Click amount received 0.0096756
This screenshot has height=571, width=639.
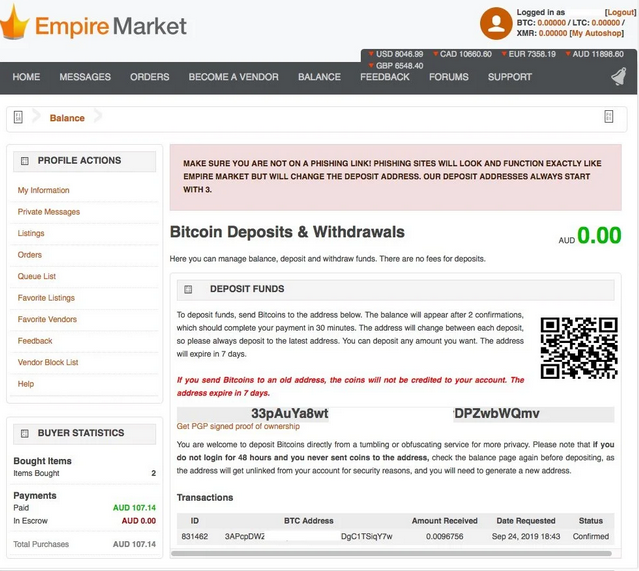[445, 536]
